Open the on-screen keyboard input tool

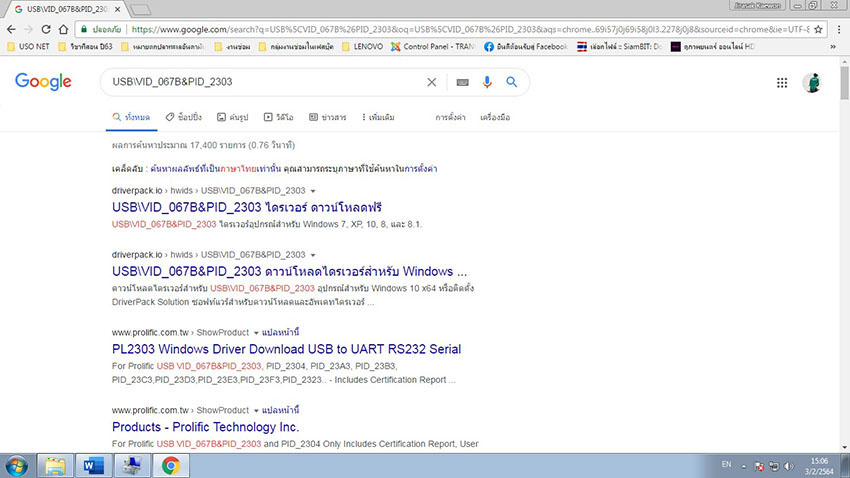[x=462, y=82]
